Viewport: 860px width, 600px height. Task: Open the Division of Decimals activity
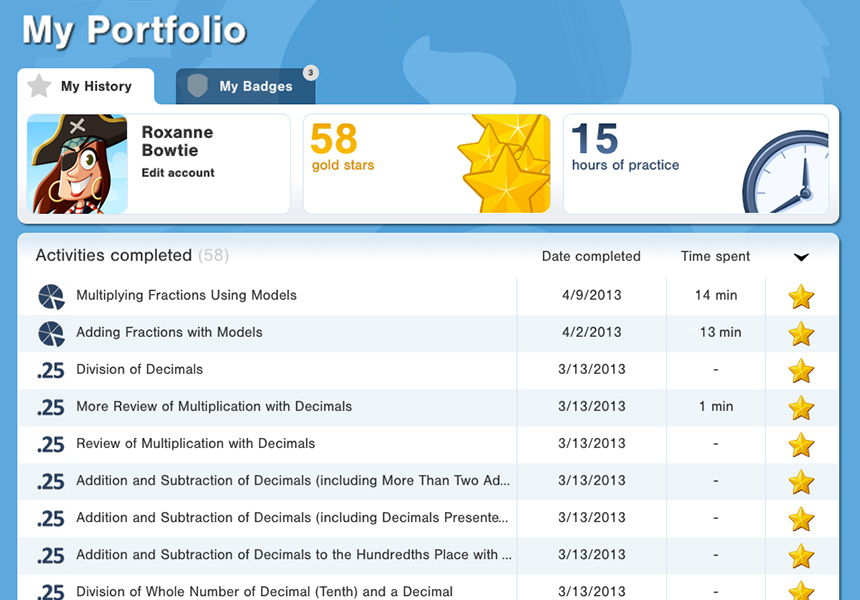click(x=139, y=369)
